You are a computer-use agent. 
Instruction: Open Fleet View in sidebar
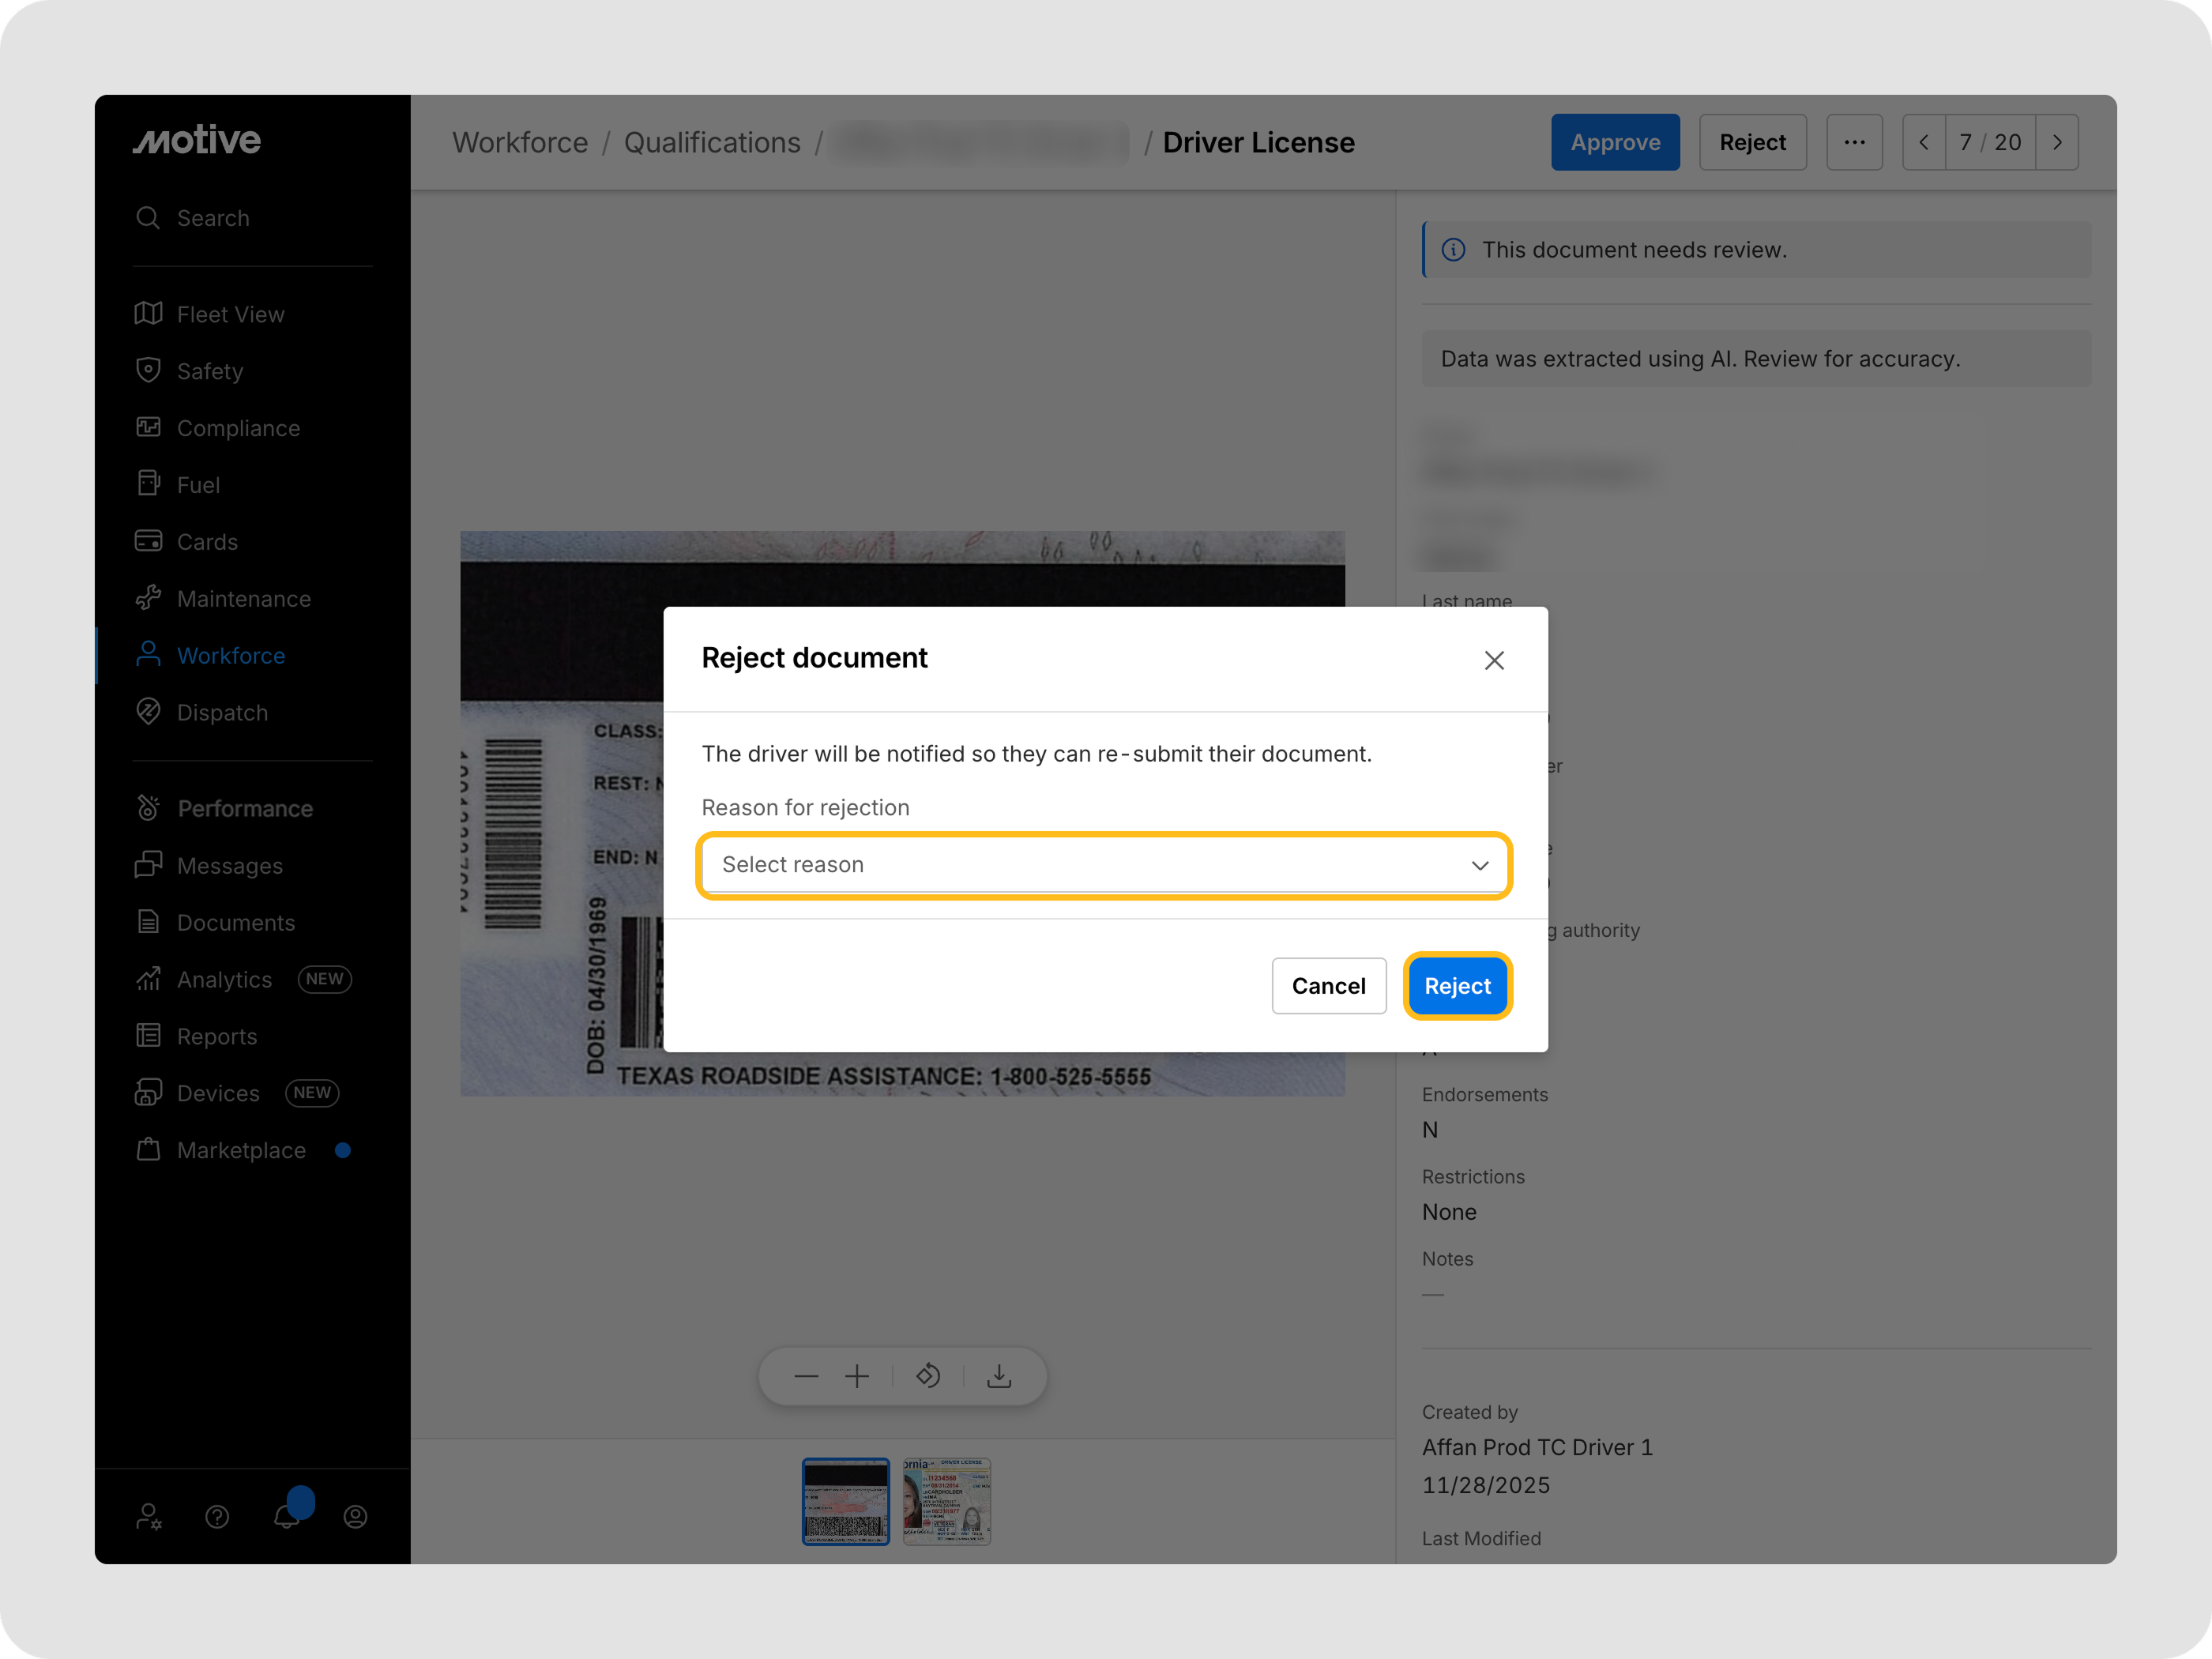click(x=230, y=314)
